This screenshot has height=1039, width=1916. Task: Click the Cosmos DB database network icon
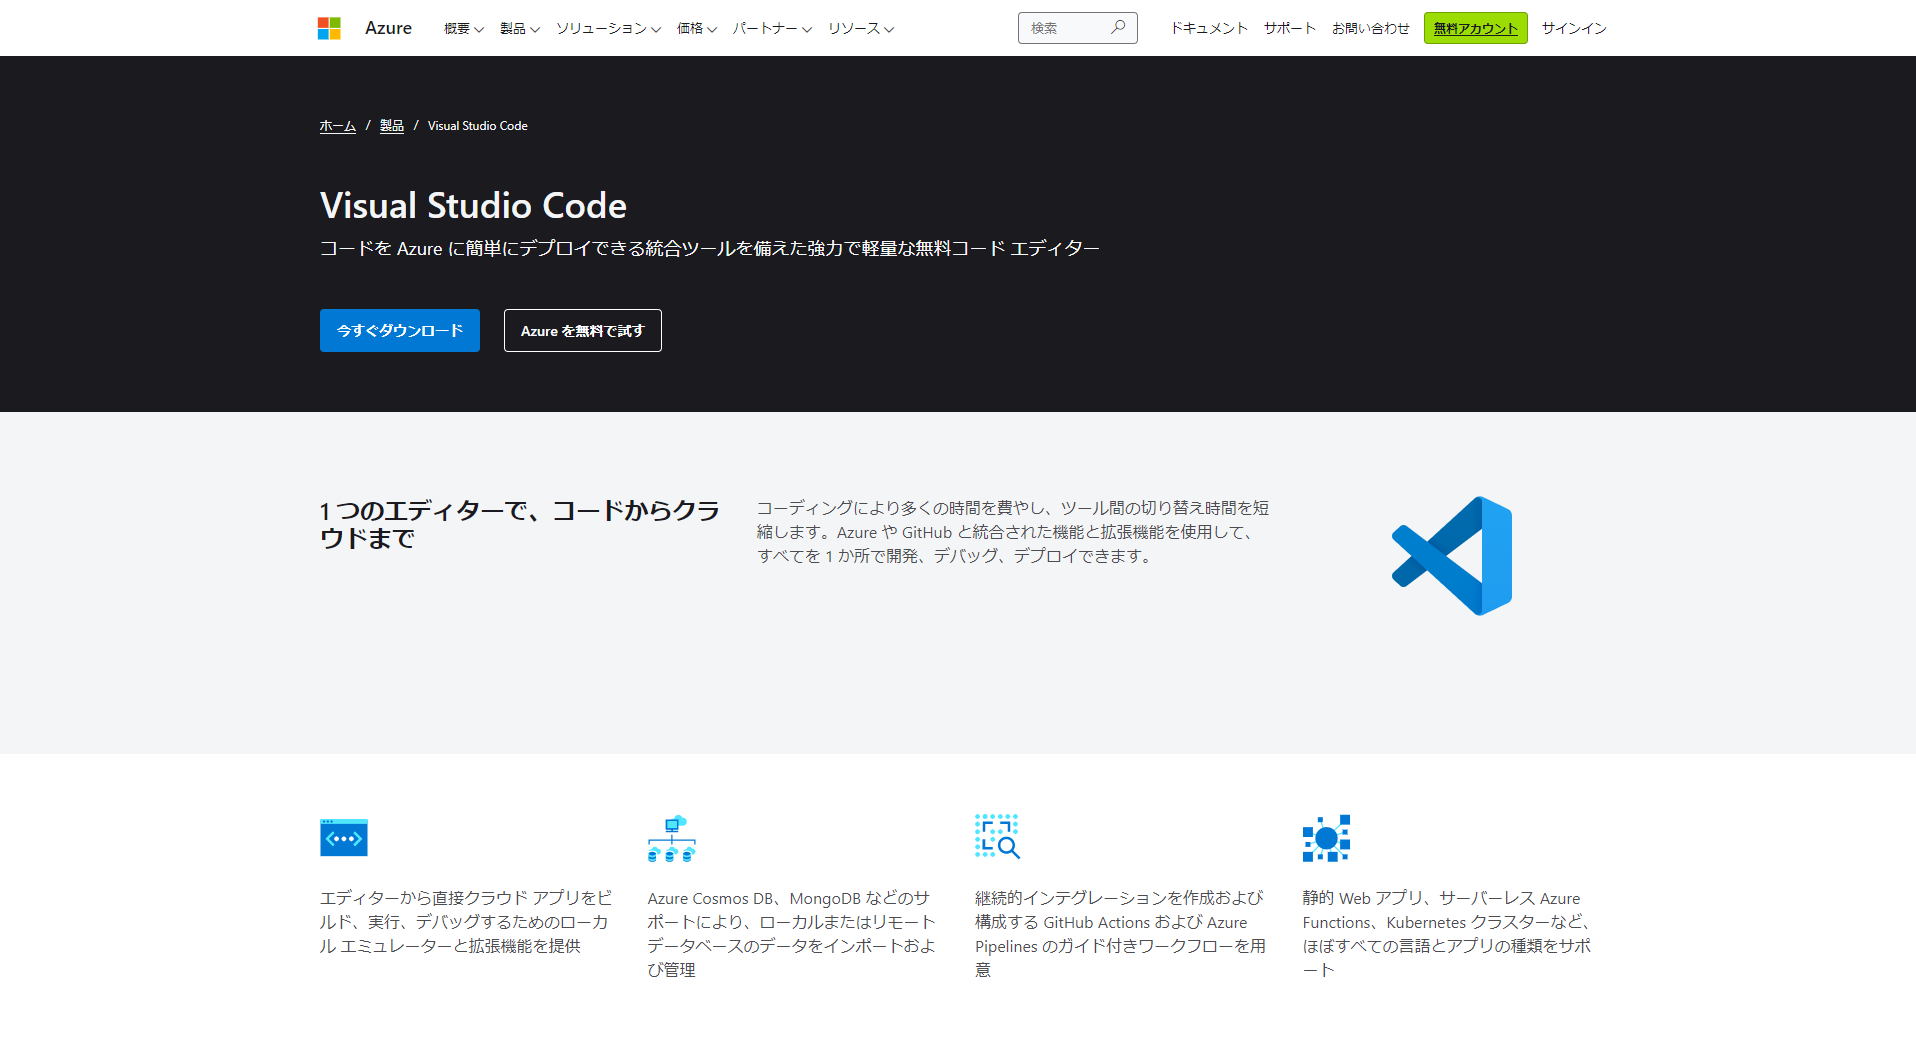pyautogui.click(x=671, y=838)
